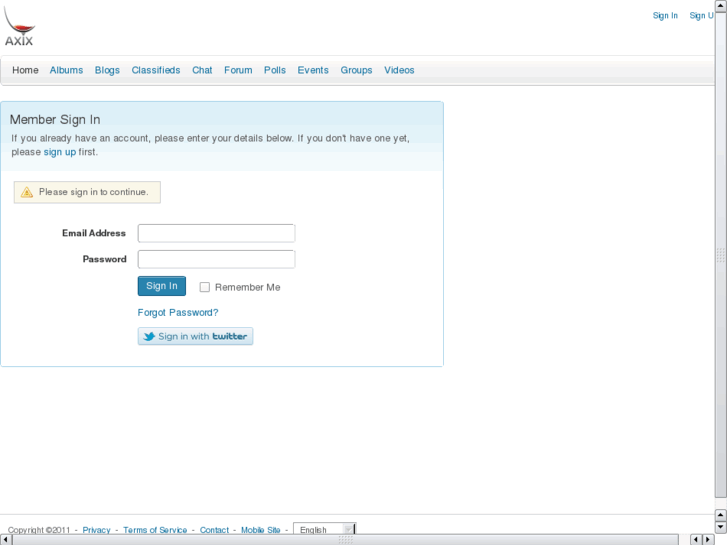Image resolution: width=727 pixels, height=545 pixels.
Task: Click the Please sign in to continue notice
Action: [87, 192]
